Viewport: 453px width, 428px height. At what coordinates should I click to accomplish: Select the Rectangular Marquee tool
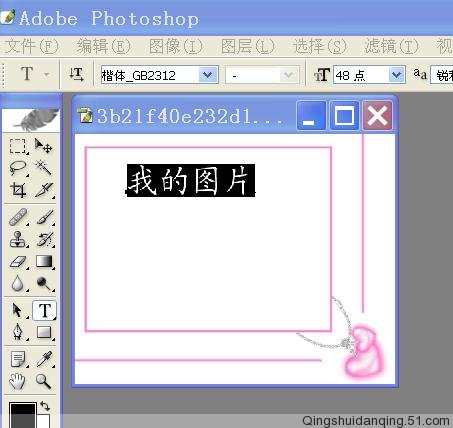click(17, 146)
